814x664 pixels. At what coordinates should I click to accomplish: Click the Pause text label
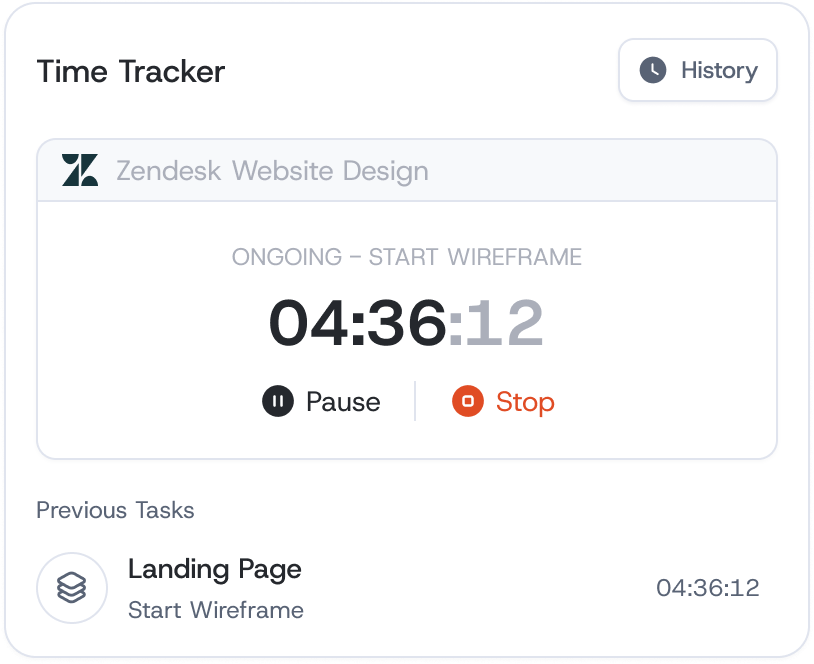[343, 402]
